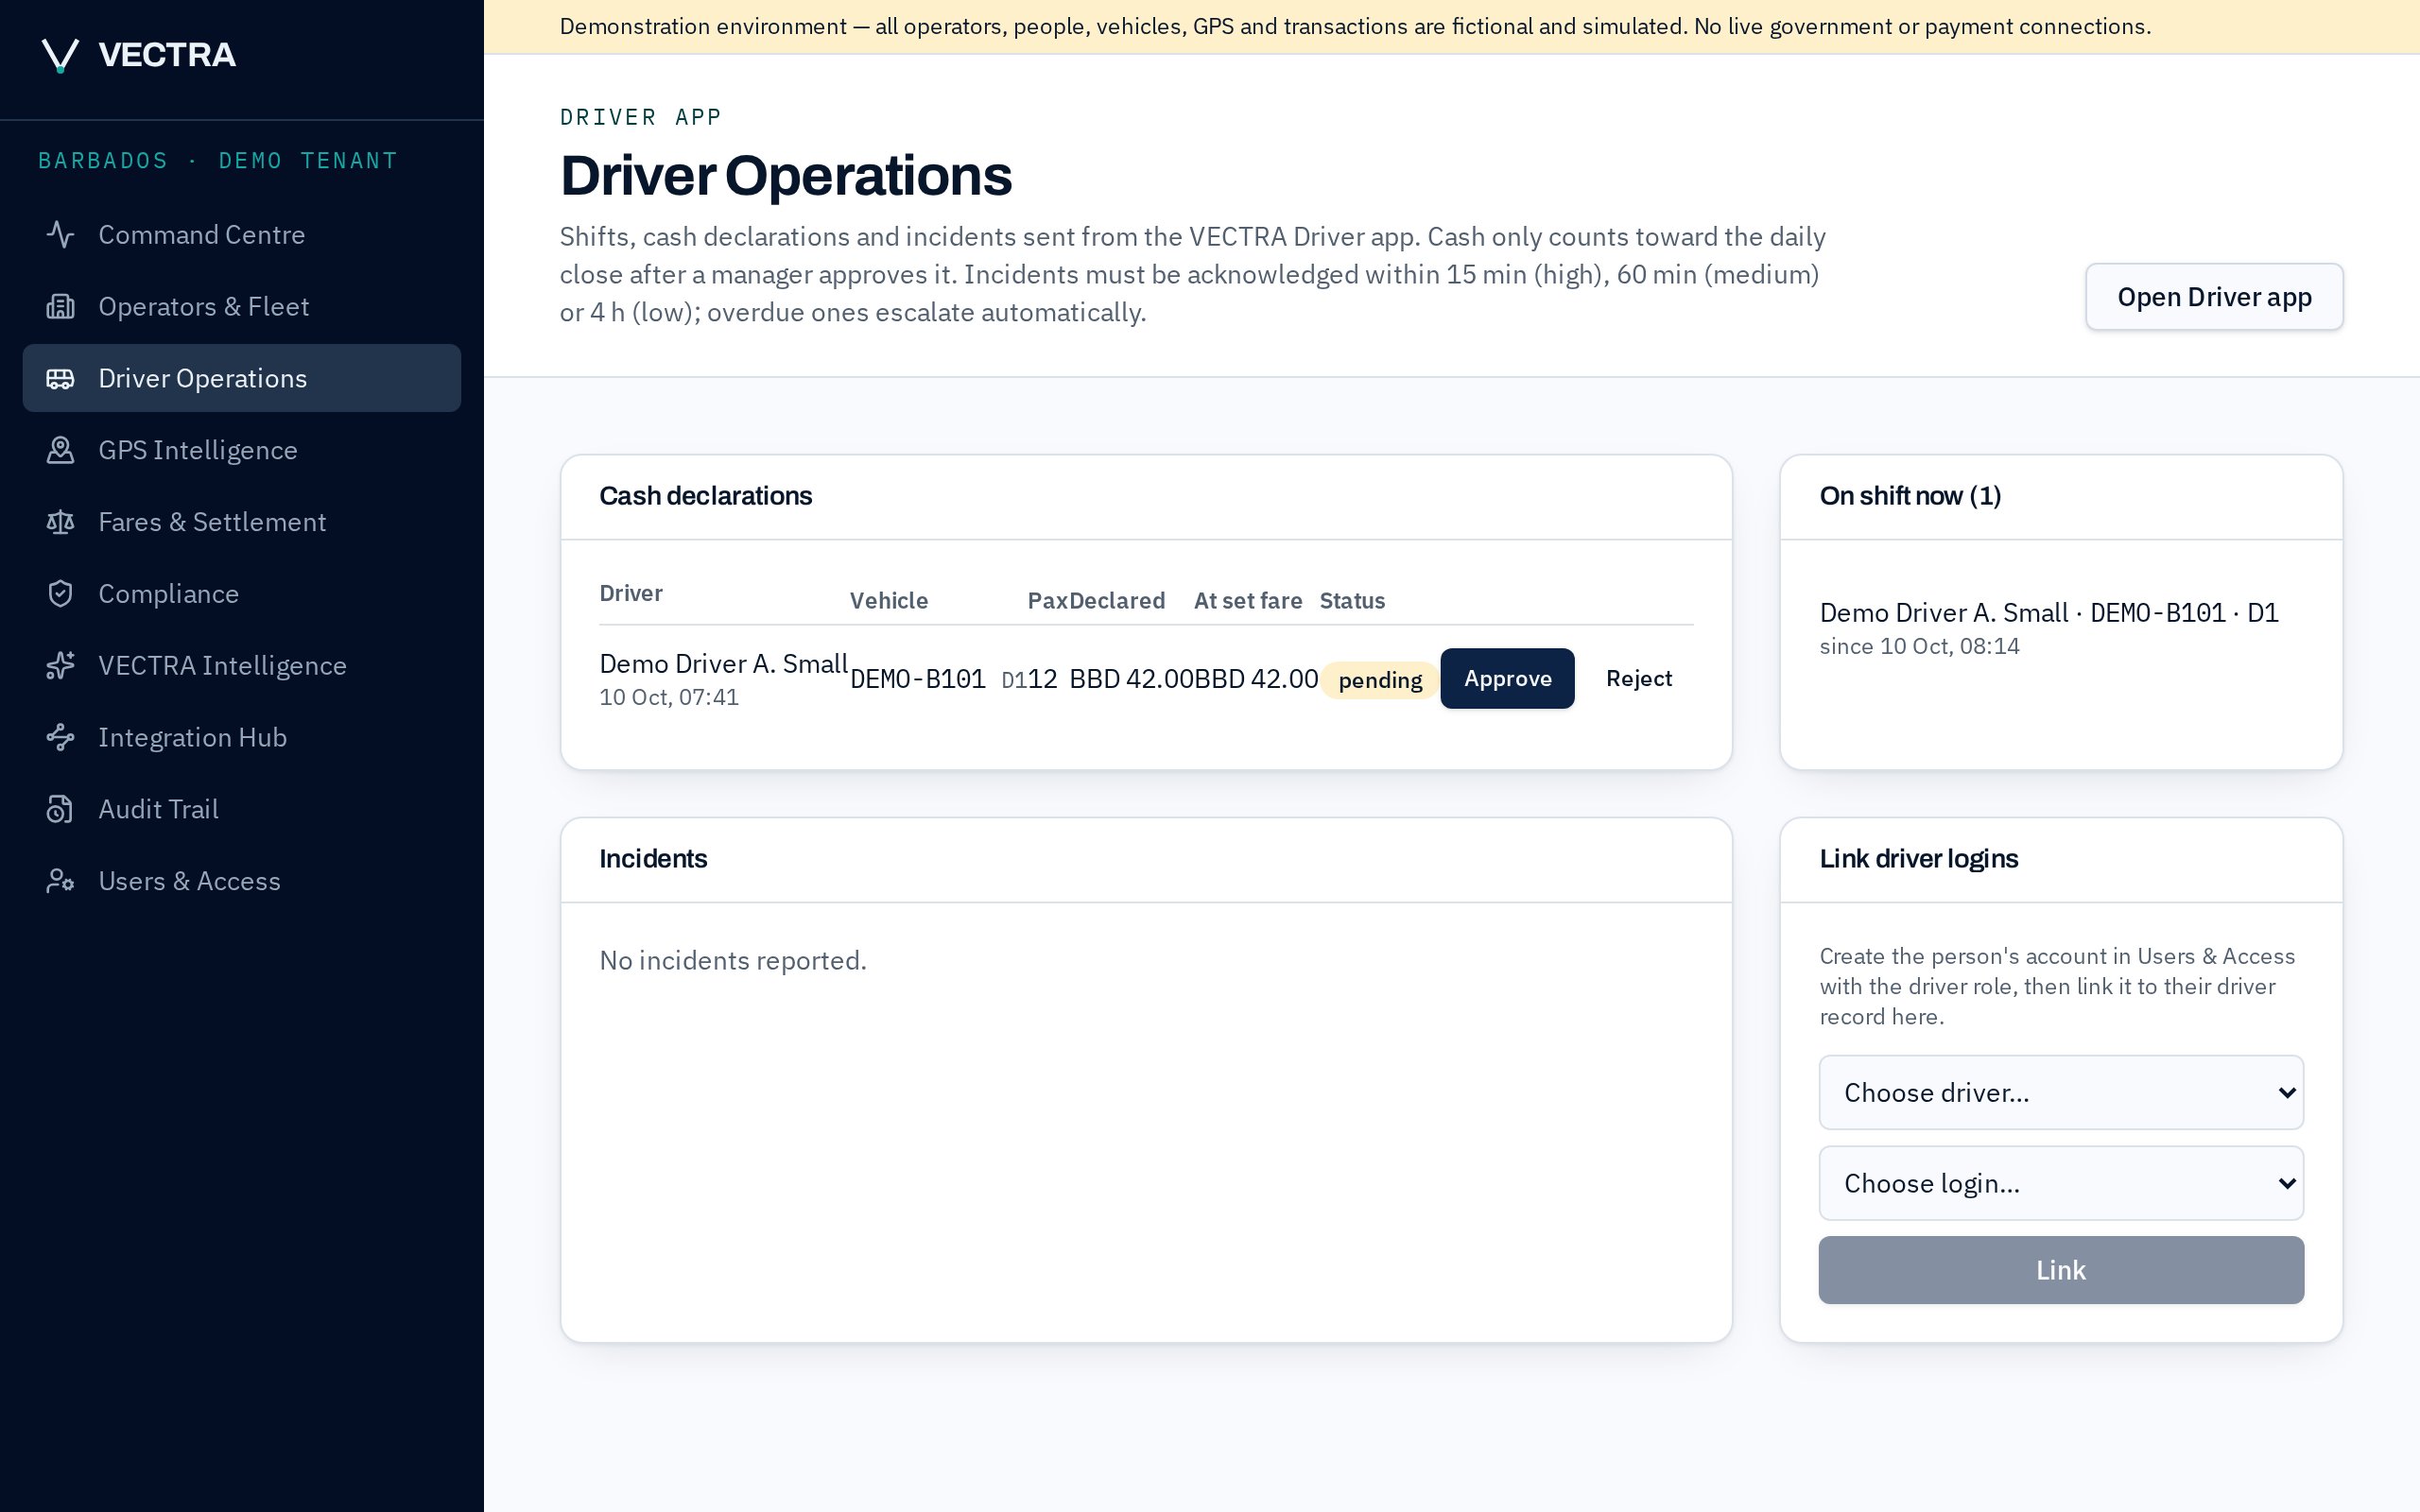Click the 'On shift now (1)' heading
Image resolution: width=2420 pixels, height=1512 pixels.
(x=1910, y=496)
